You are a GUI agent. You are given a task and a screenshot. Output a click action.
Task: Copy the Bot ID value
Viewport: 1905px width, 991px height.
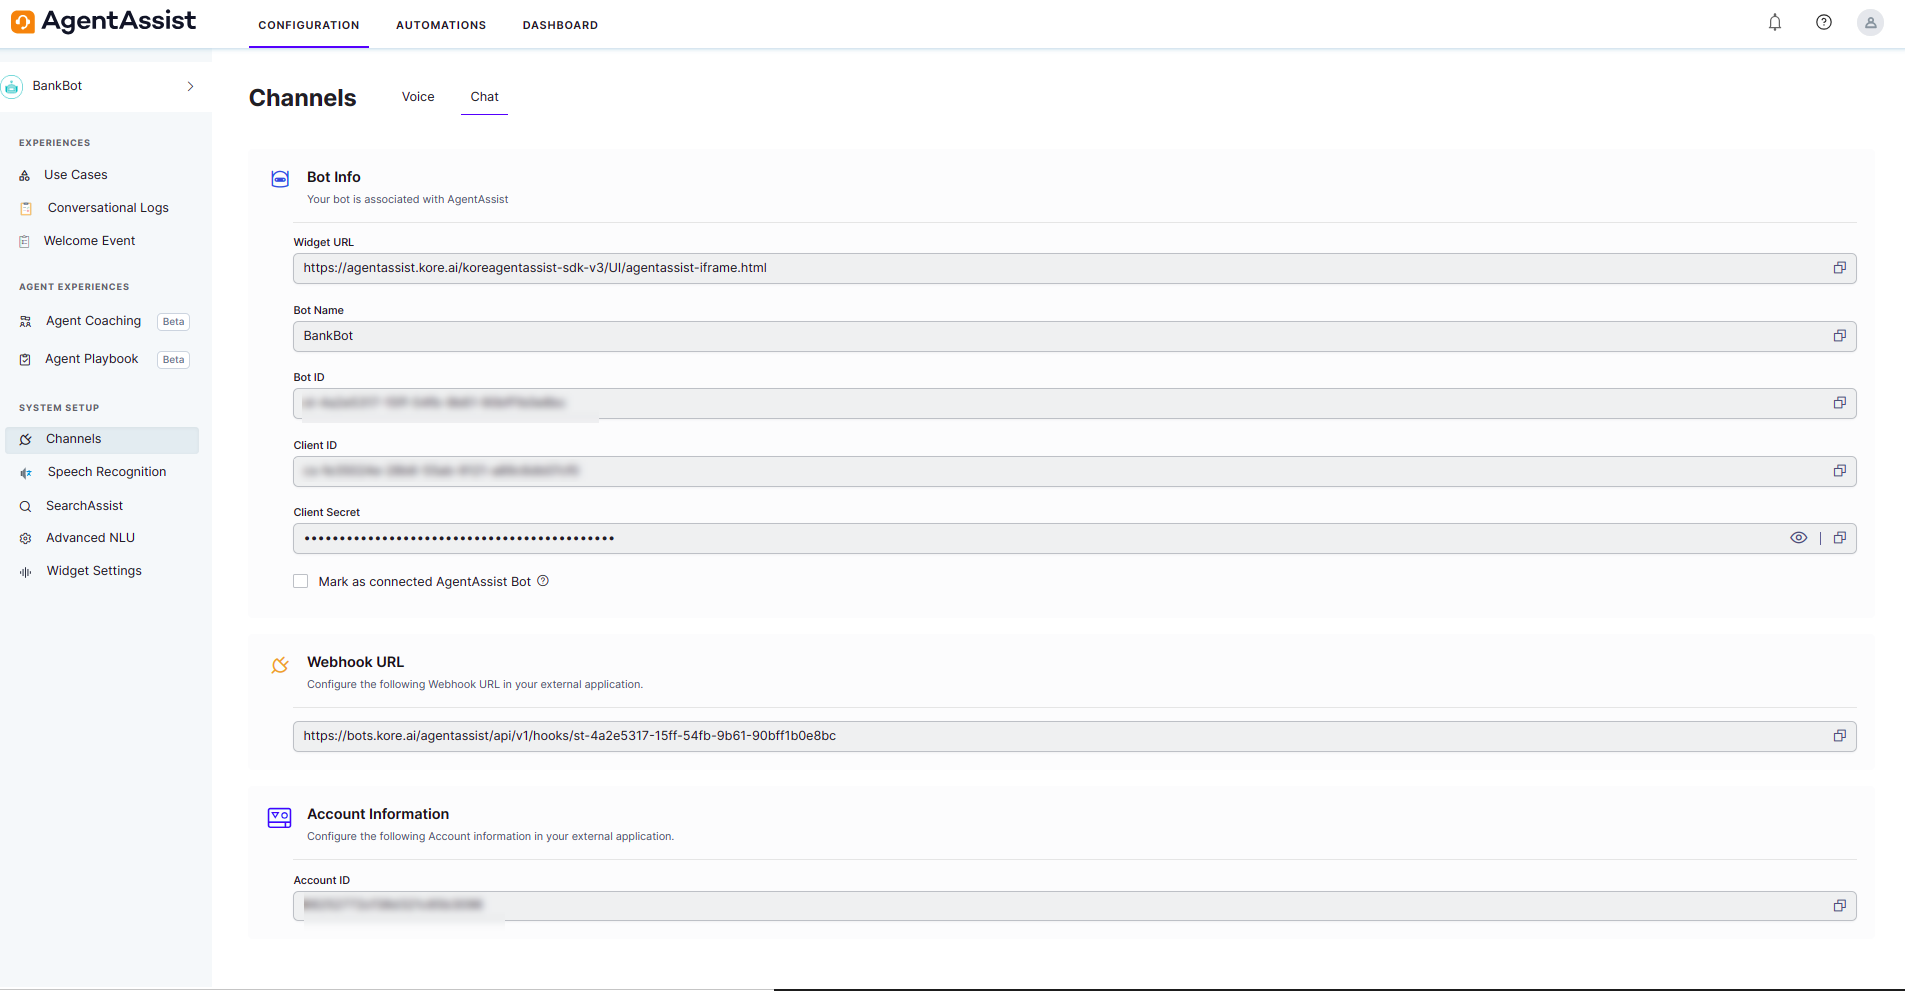coord(1839,403)
